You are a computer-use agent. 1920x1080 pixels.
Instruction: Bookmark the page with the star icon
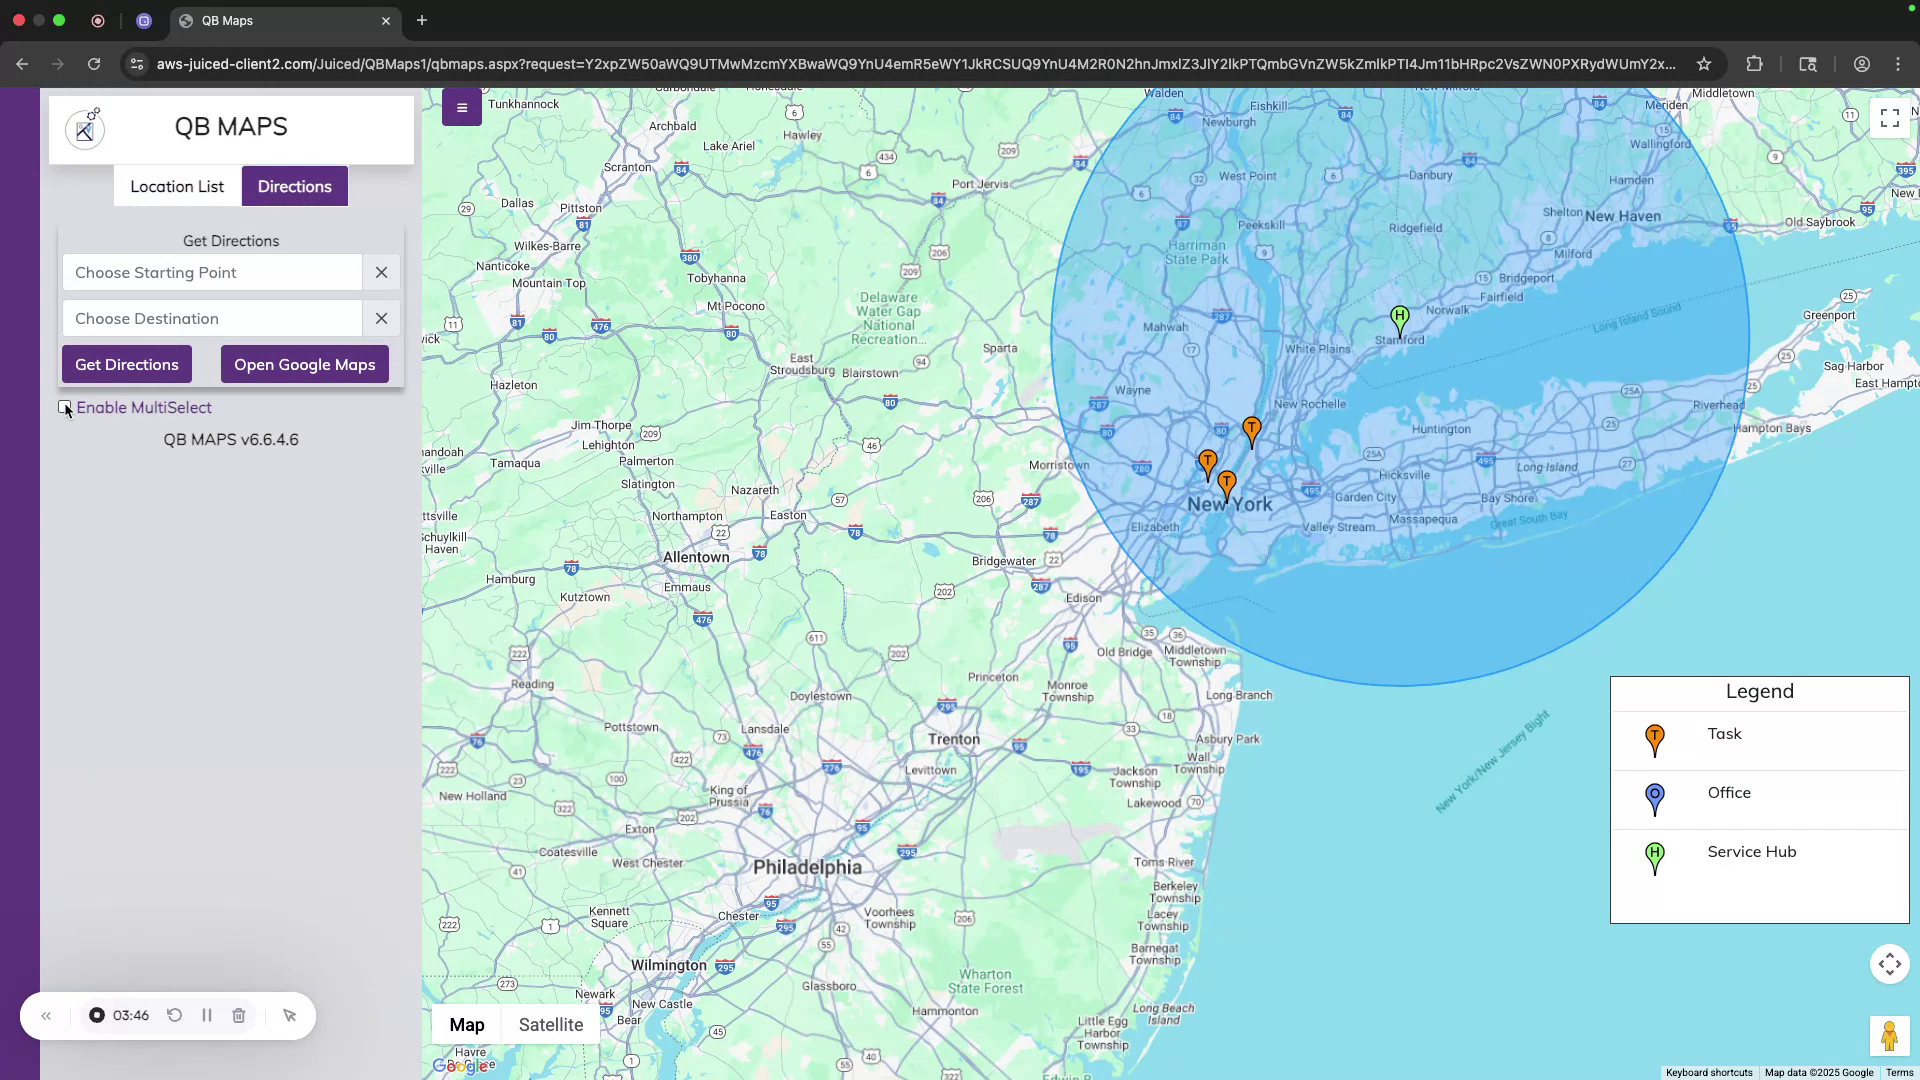click(x=1704, y=63)
